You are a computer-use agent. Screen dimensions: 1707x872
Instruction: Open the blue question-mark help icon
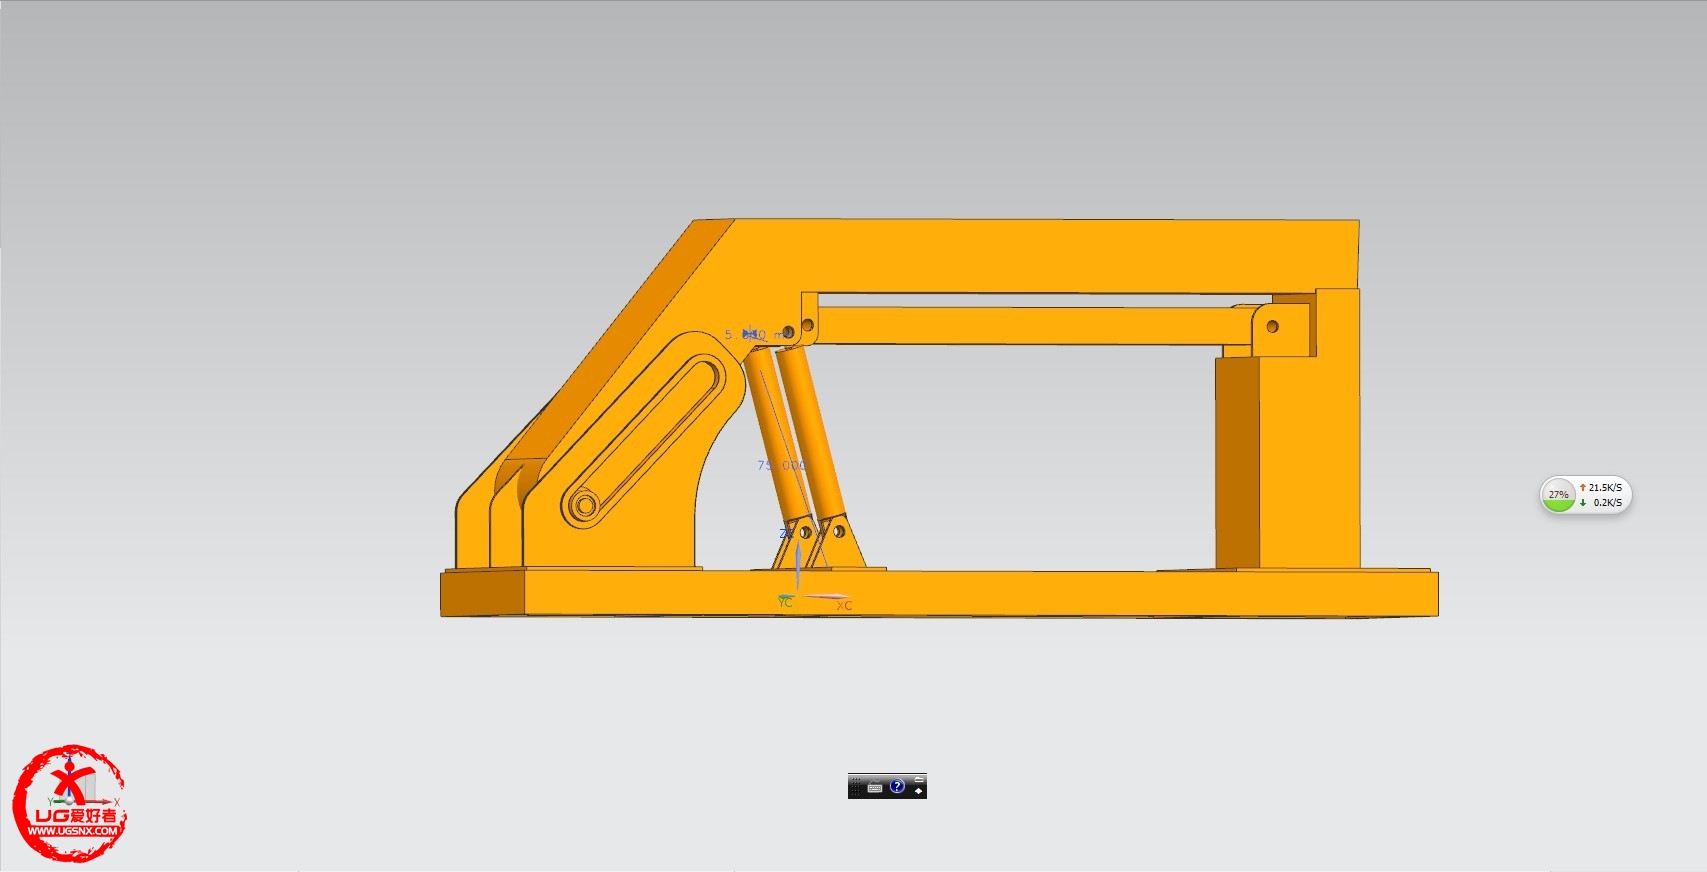click(x=897, y=786)
